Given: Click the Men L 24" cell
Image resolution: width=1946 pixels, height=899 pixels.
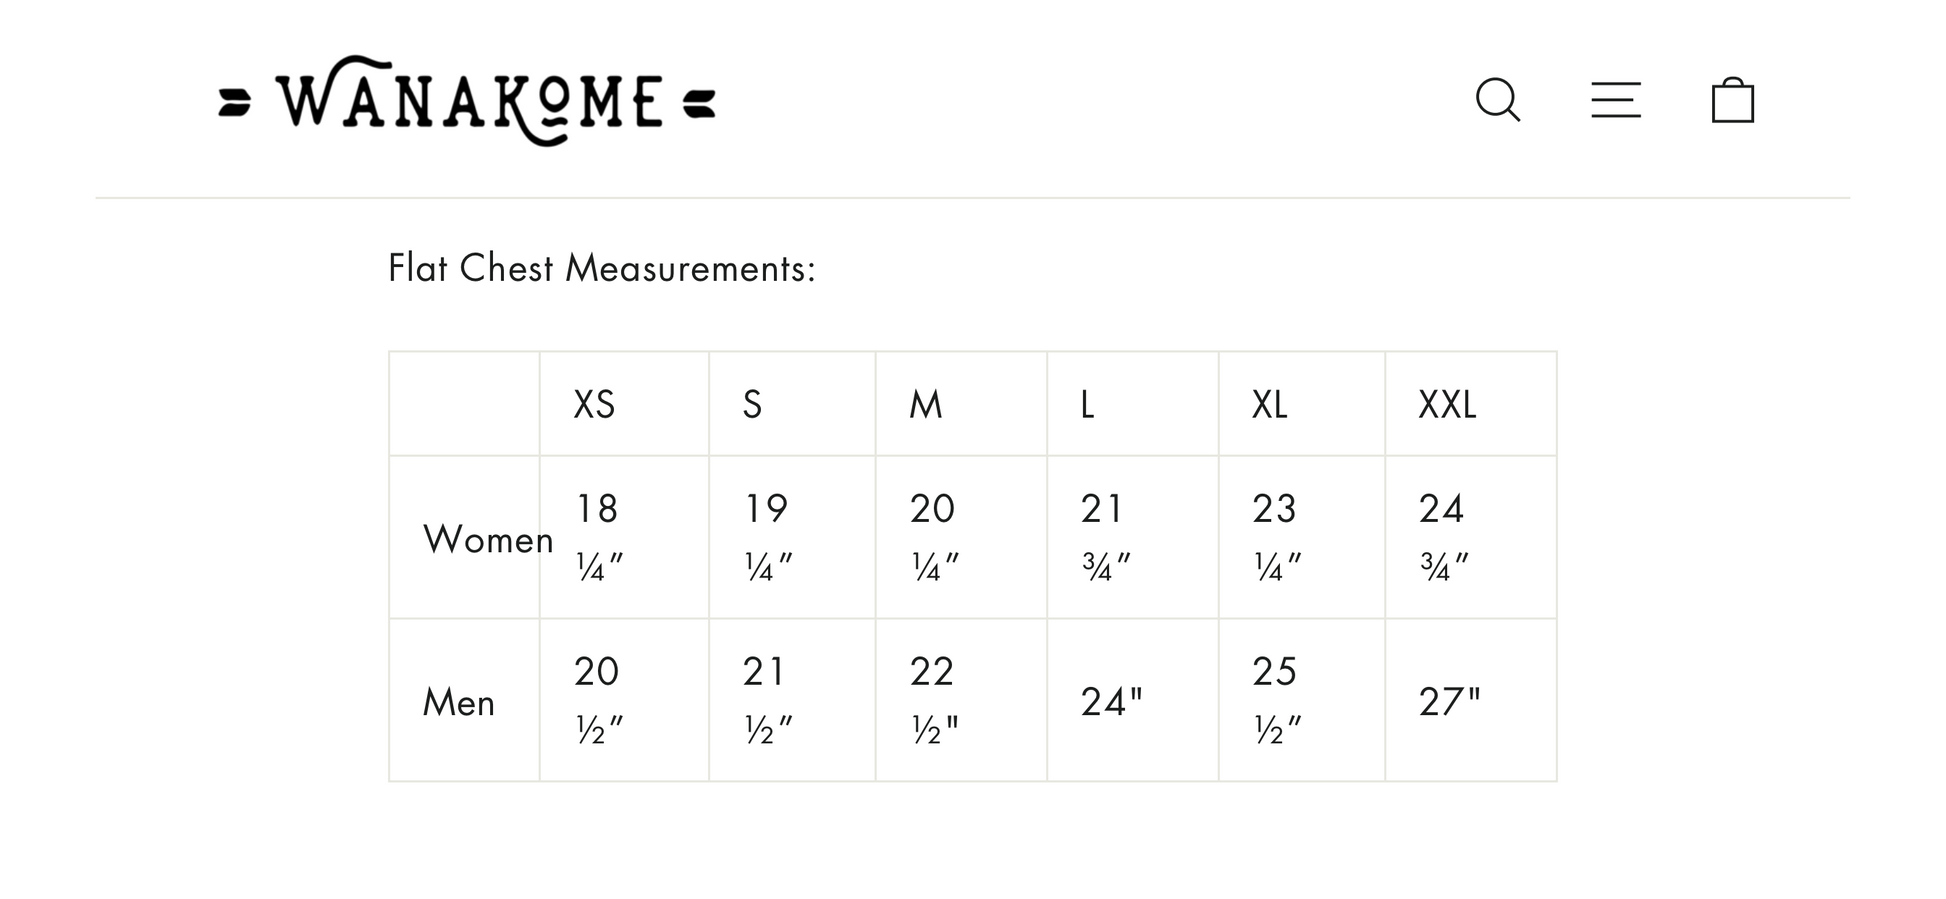Looking at the screenshot, I should pyautogui.click(x=1111, y=702).
